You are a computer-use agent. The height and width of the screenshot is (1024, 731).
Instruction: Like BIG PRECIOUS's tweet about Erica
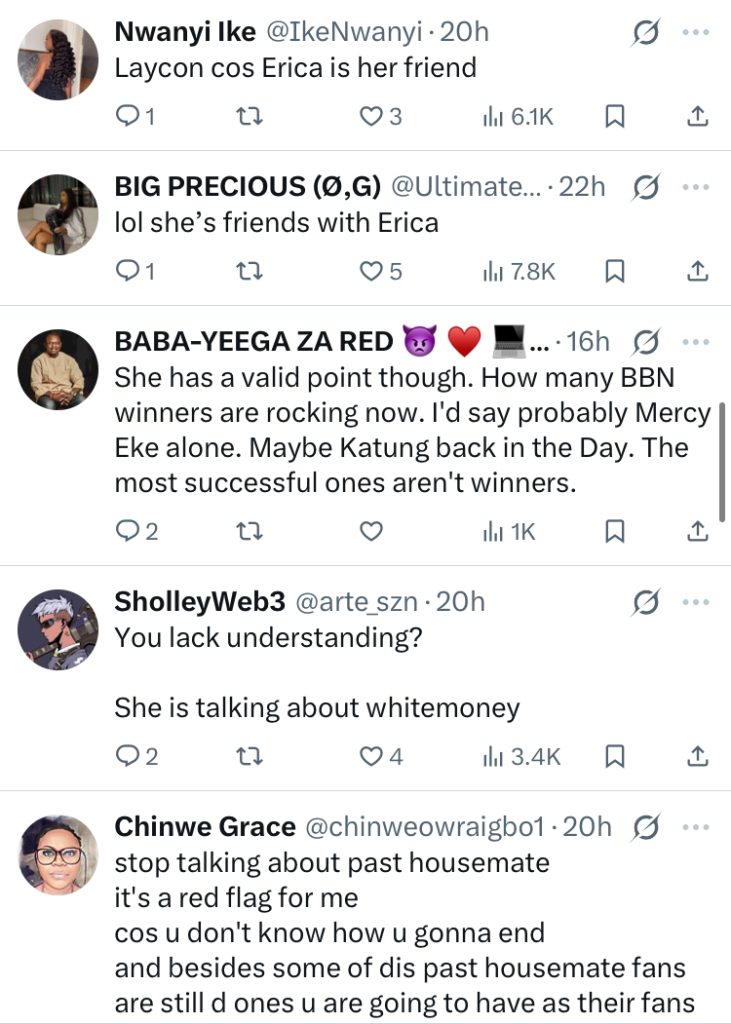click(372, 270)
